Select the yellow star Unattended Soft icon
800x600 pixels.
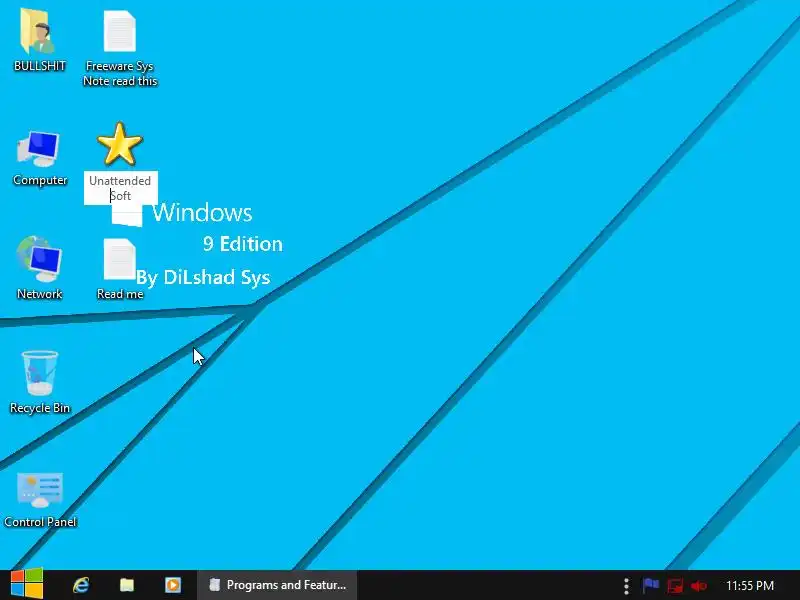(120, 144)
